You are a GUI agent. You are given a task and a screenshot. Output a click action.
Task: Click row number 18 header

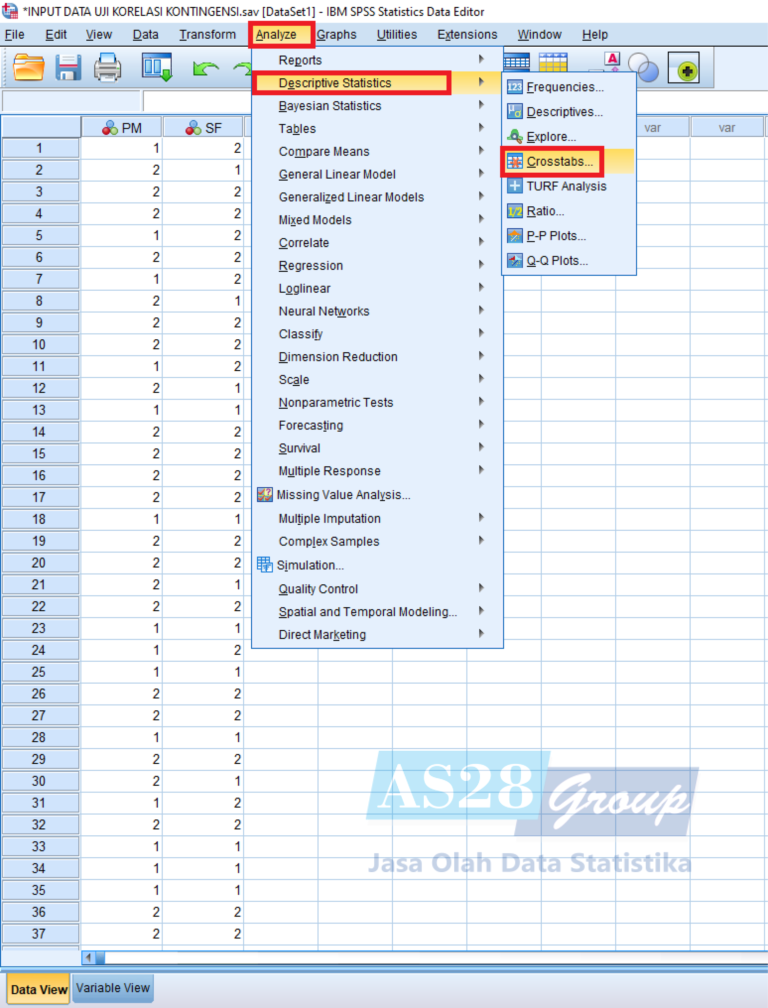[40, 520]
